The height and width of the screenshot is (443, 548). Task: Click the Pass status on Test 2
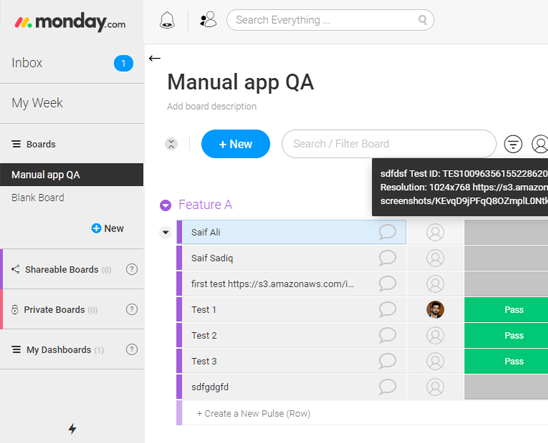point(506,335)
